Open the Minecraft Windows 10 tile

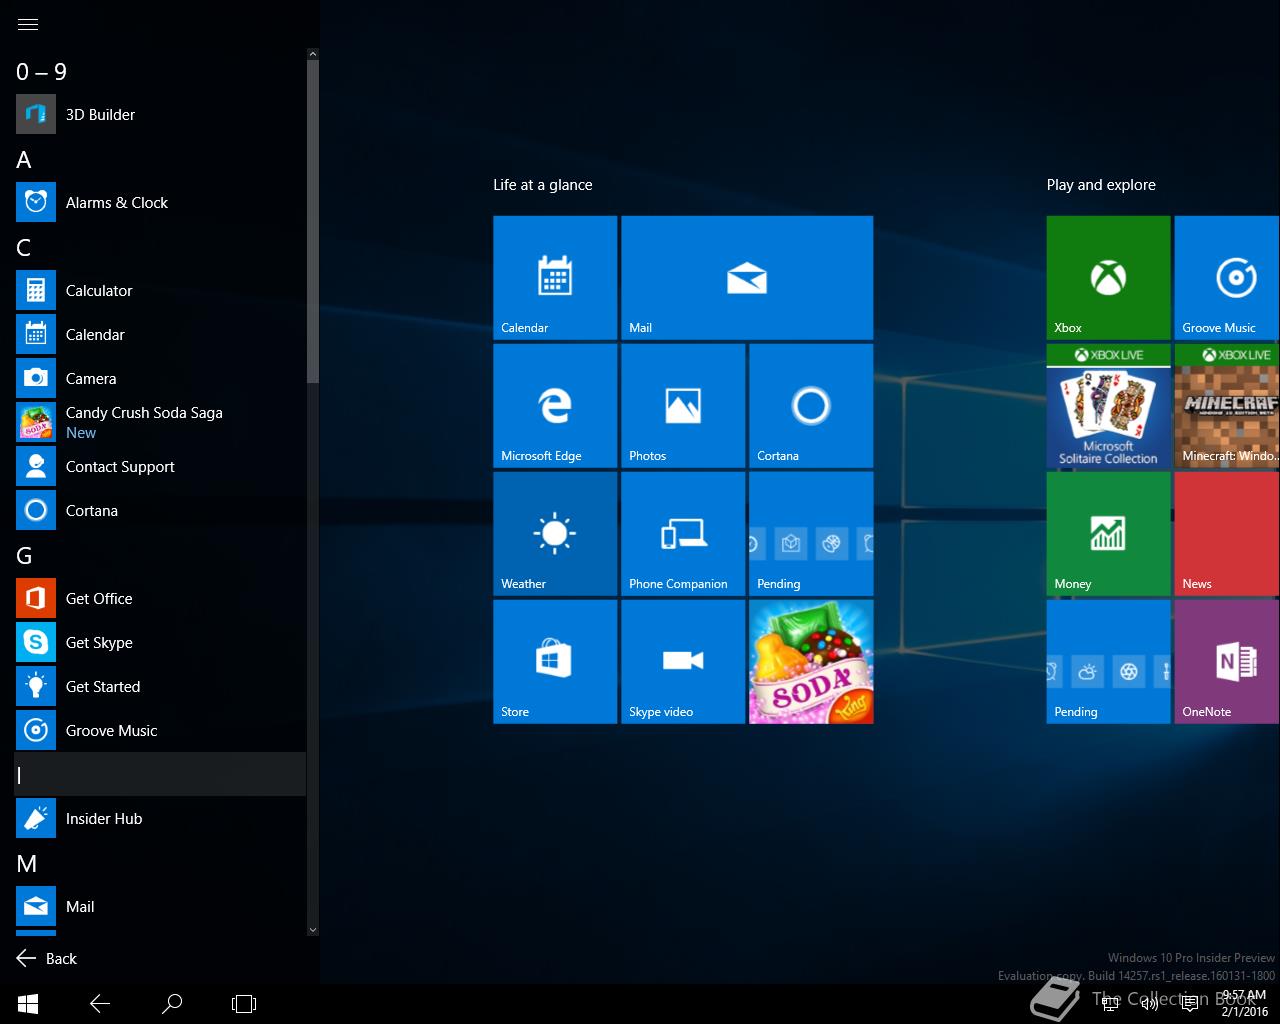click(1227, 406)
